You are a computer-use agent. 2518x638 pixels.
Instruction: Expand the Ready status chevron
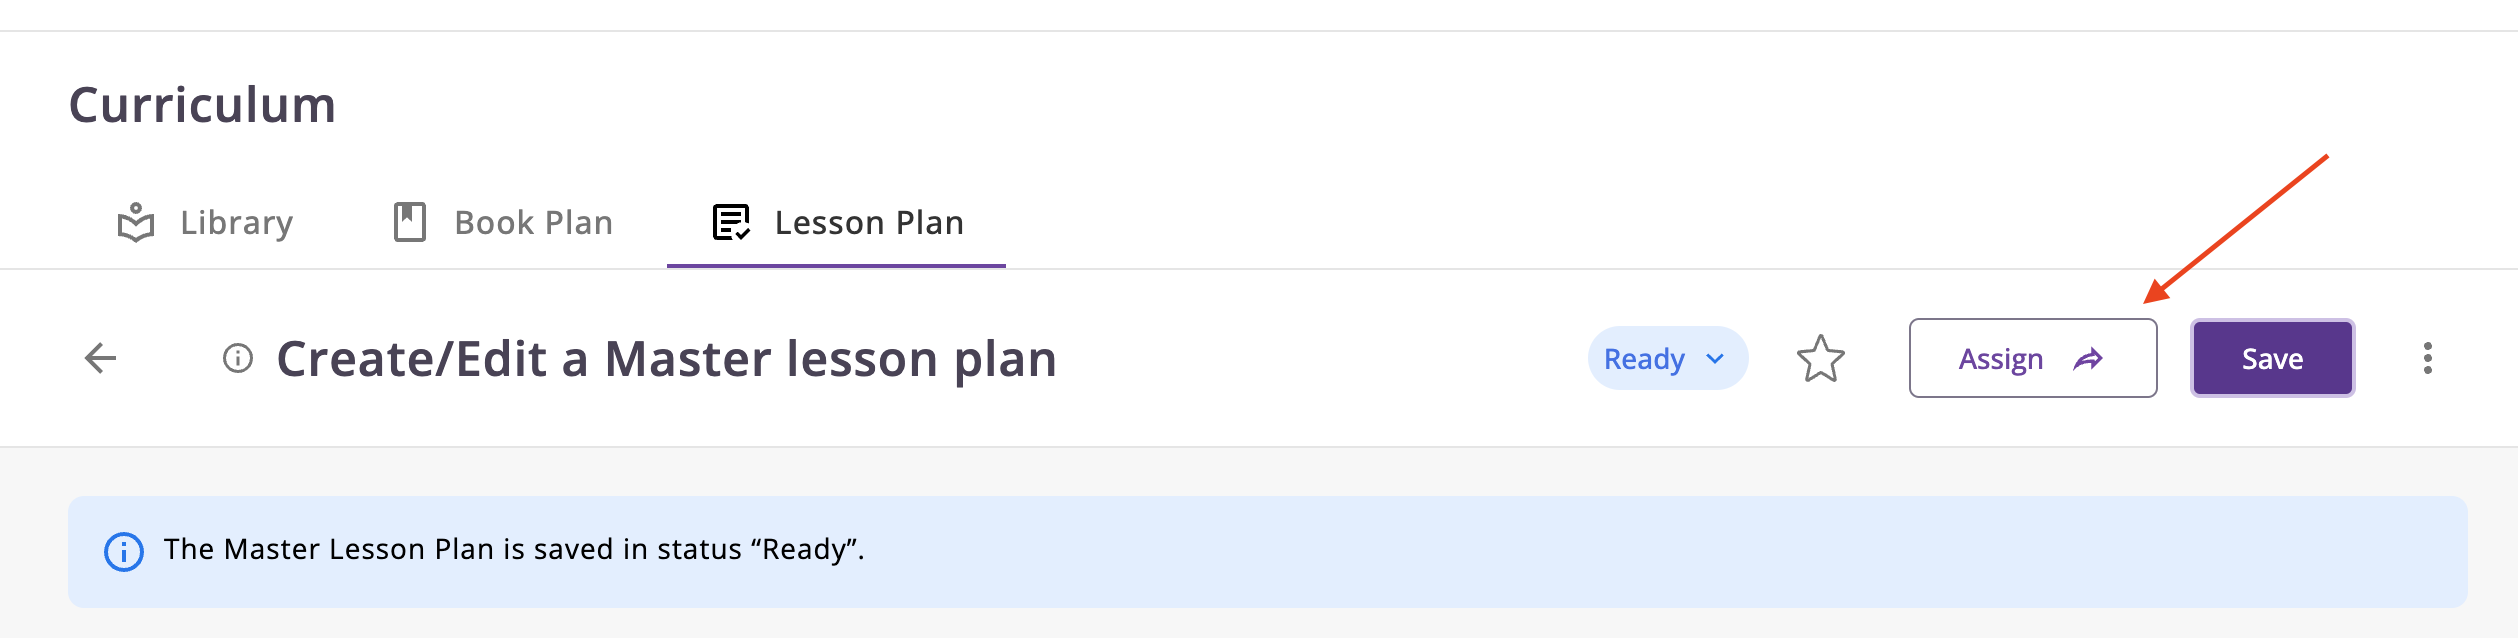[1716, 358]
